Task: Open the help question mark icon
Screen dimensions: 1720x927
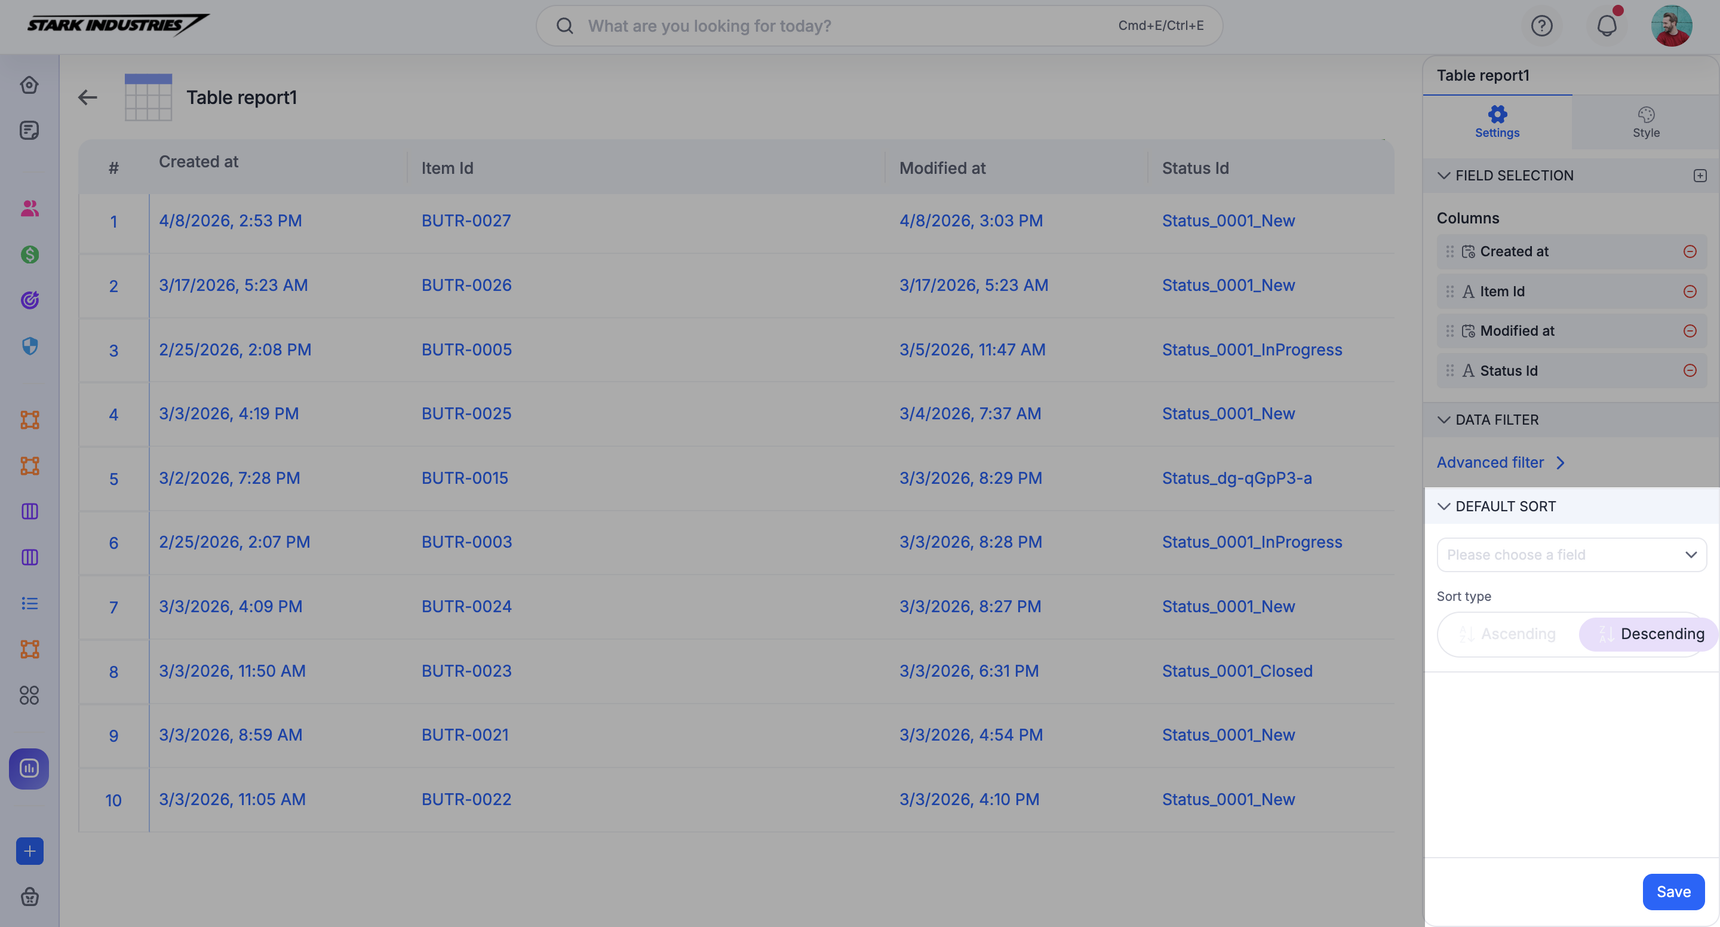Action: tap(1541, 26)
